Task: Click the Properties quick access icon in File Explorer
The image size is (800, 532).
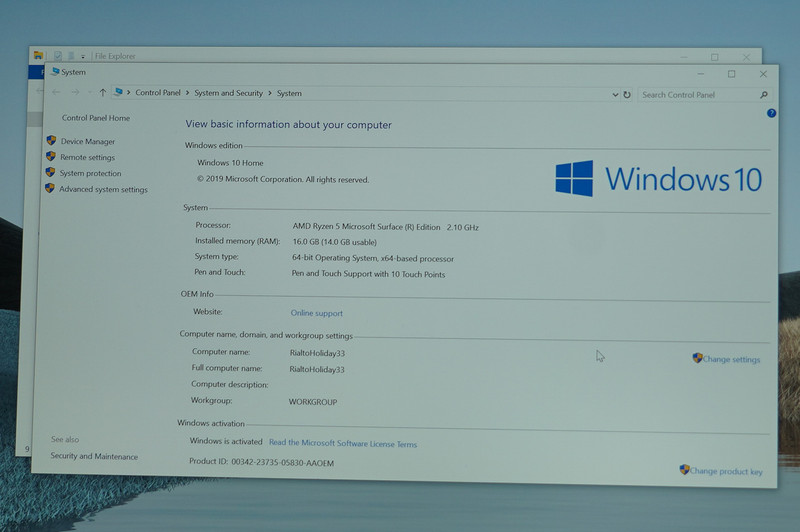Action: click(58, 56)
